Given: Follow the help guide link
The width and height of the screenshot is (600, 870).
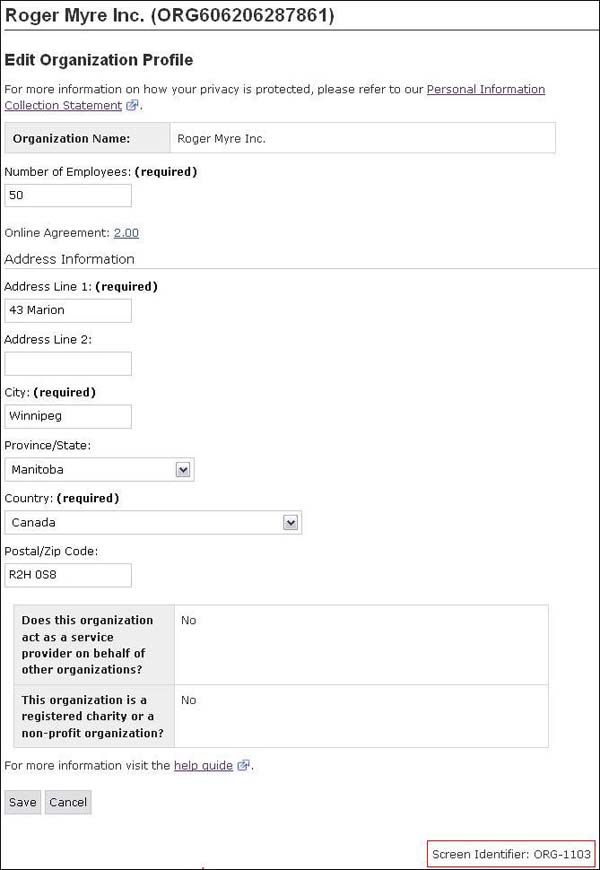Looking at the screenshot, I should click(203, 766).
